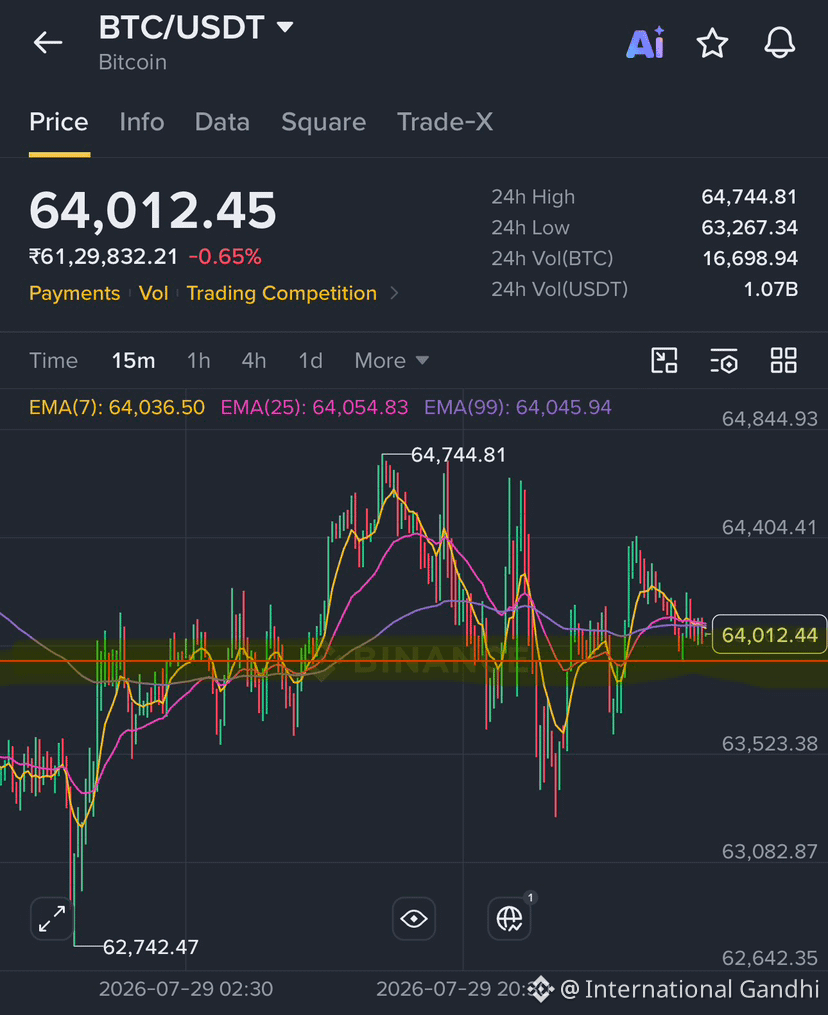Expand the More intervals dropdown
The image size is (828, 1015).
tap(392, 361)
